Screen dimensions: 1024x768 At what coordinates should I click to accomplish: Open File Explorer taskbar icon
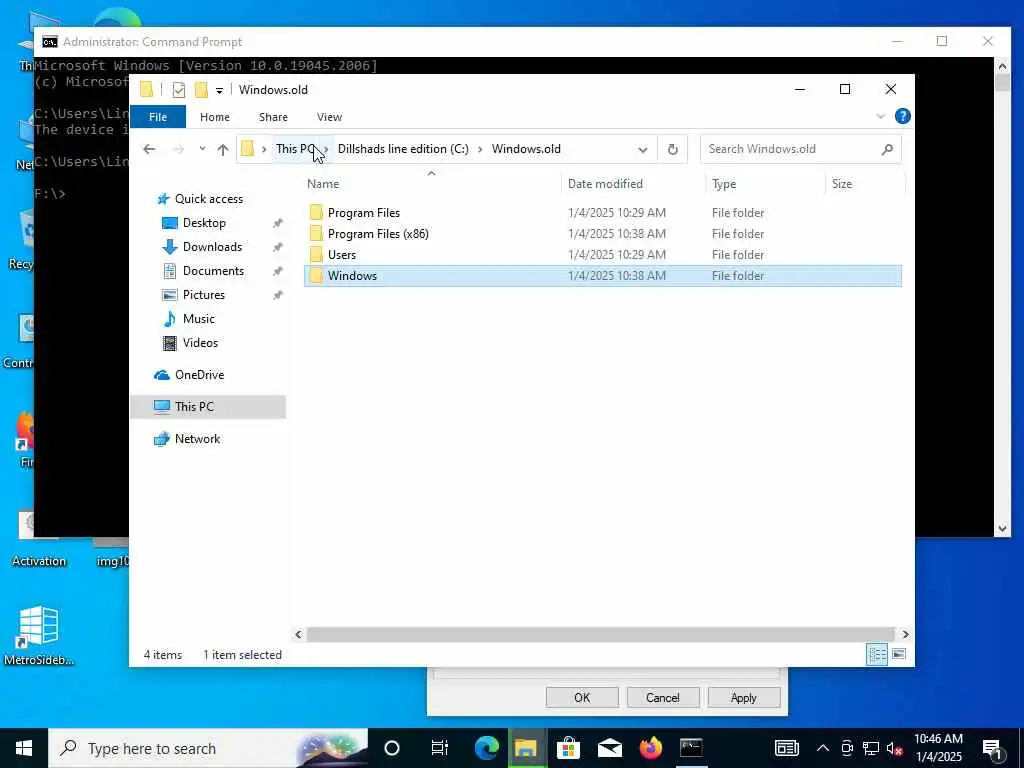(526, 748)
